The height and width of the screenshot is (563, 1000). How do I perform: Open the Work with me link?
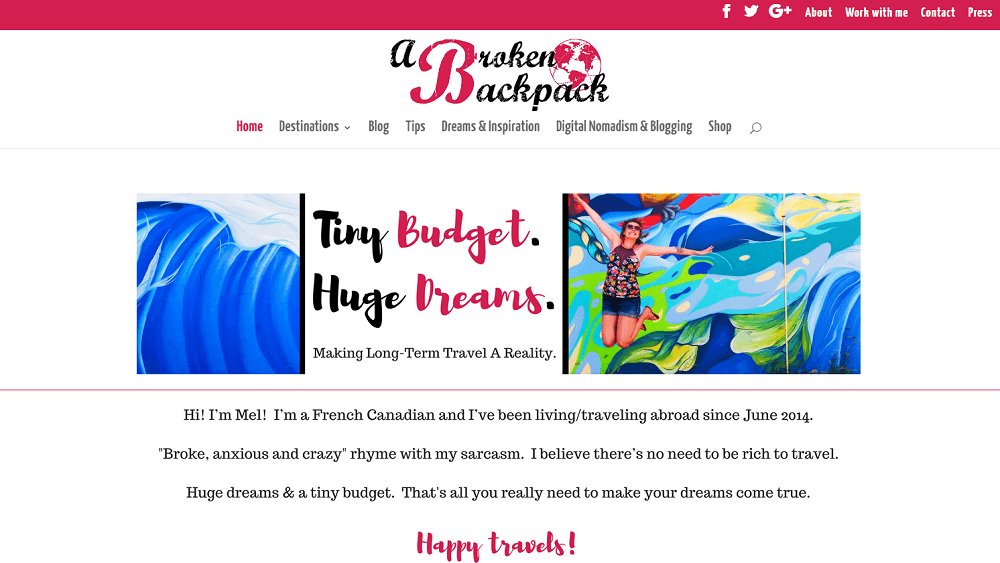click(x=876, y=12)
